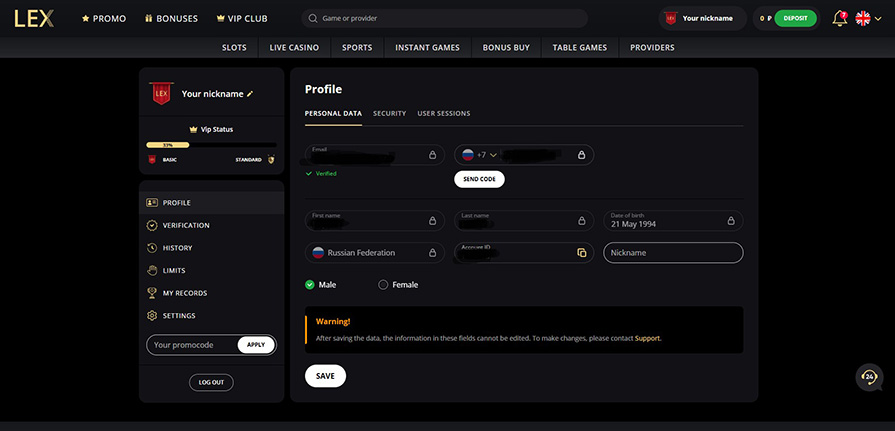Screen dimensions: 895x431
Task: Click the Russian flag in country field
Action: coord(319,253)
